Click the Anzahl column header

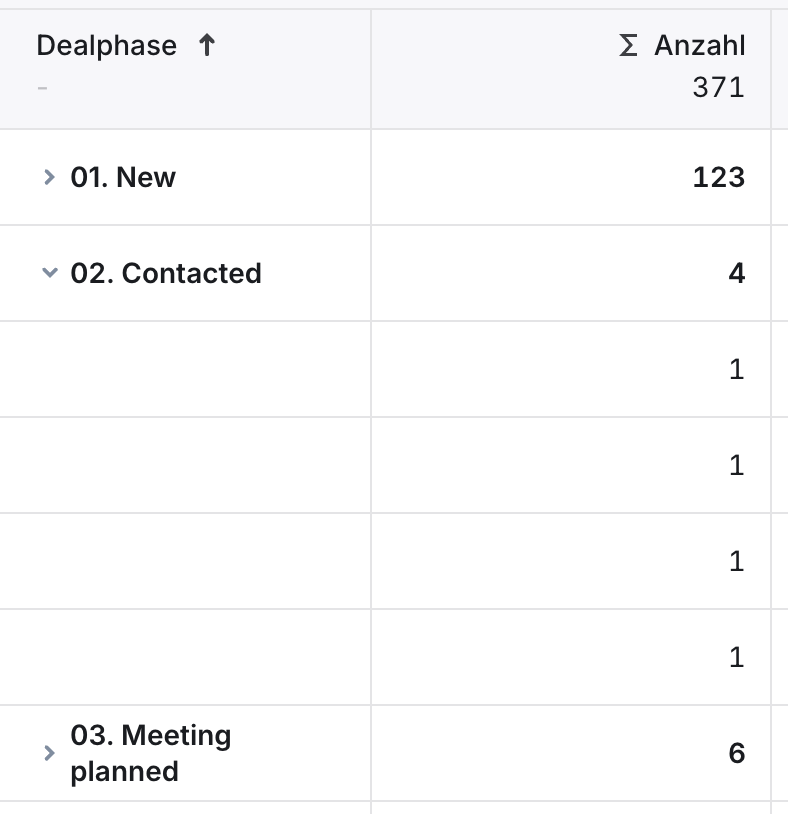pyautogui.click(x=700, y=45)
